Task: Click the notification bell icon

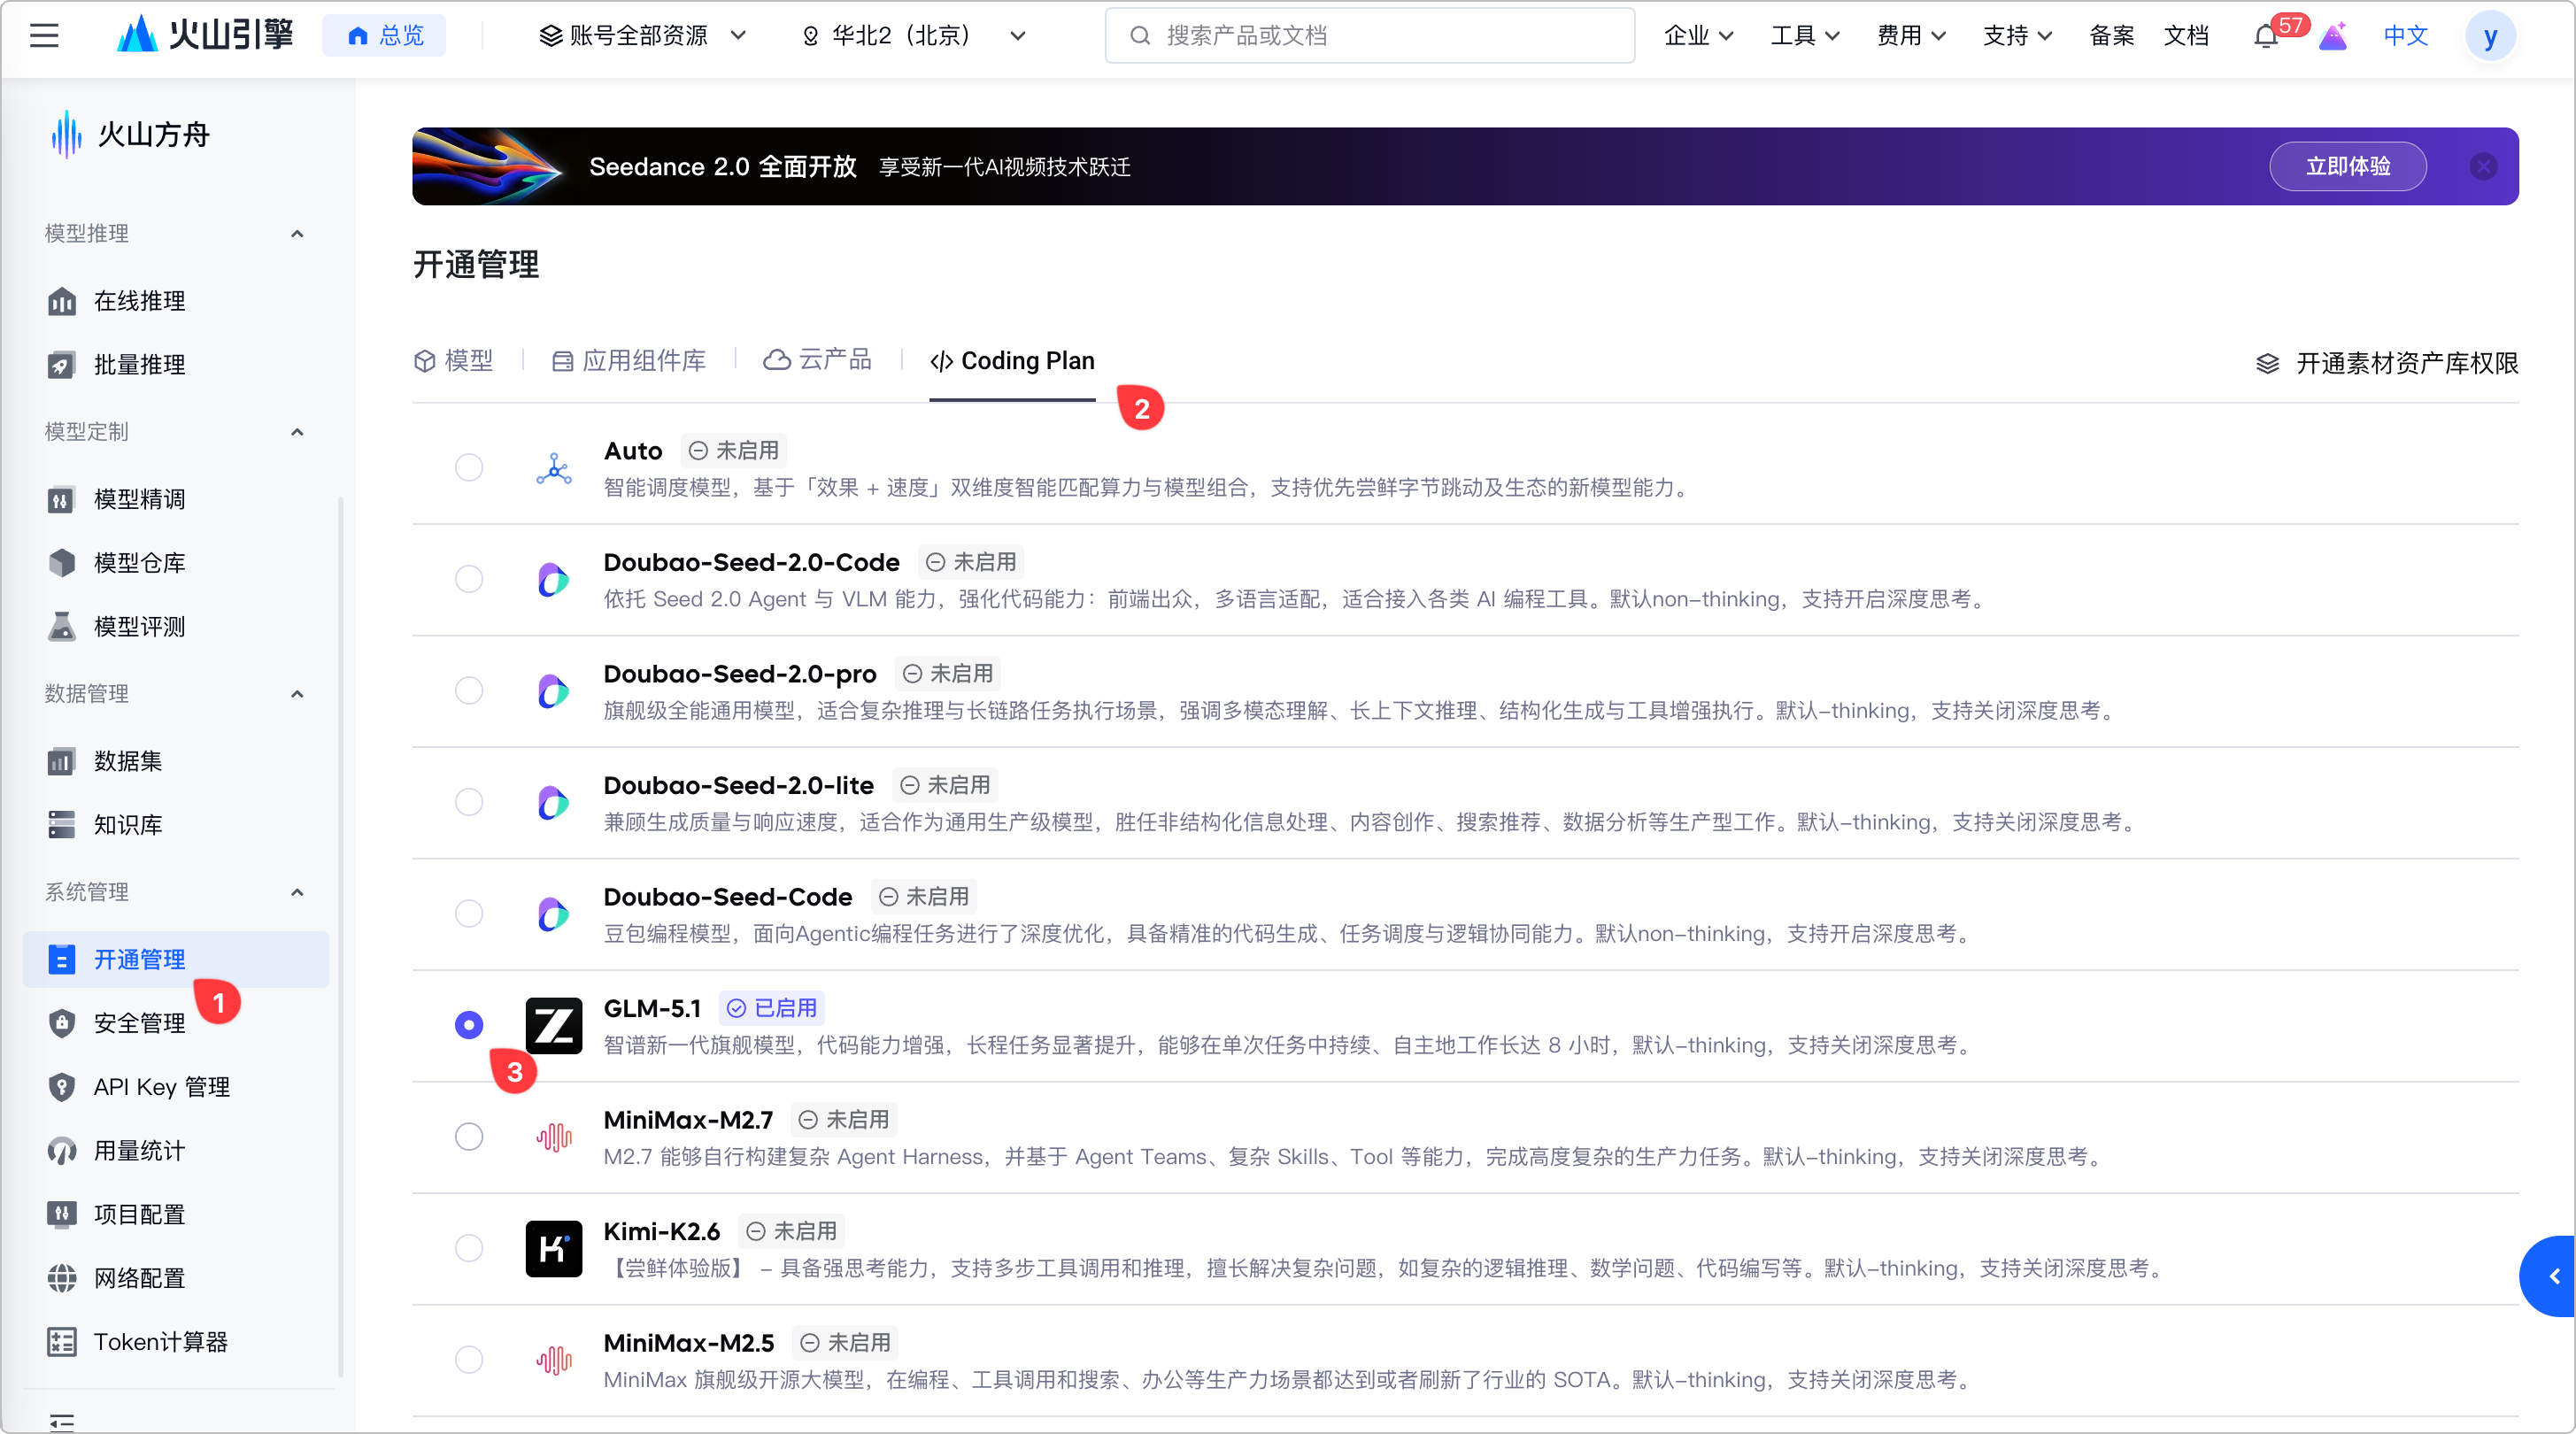Action: (x=2265, y=36)
